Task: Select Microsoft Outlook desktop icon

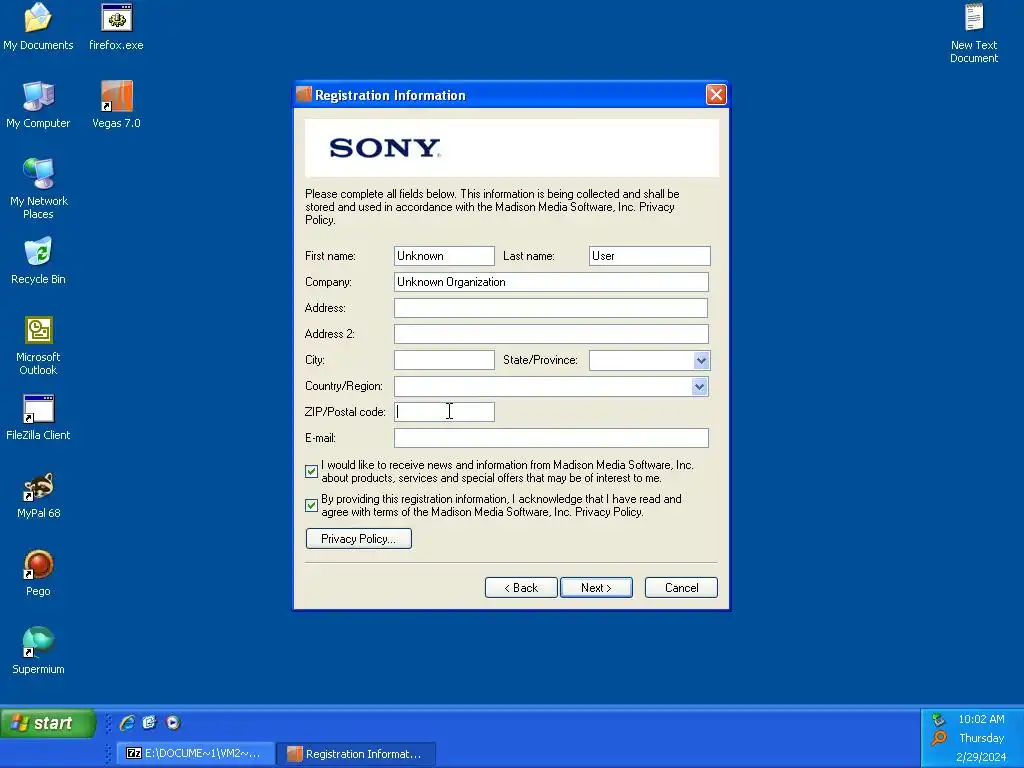Action: click(38, 345)
